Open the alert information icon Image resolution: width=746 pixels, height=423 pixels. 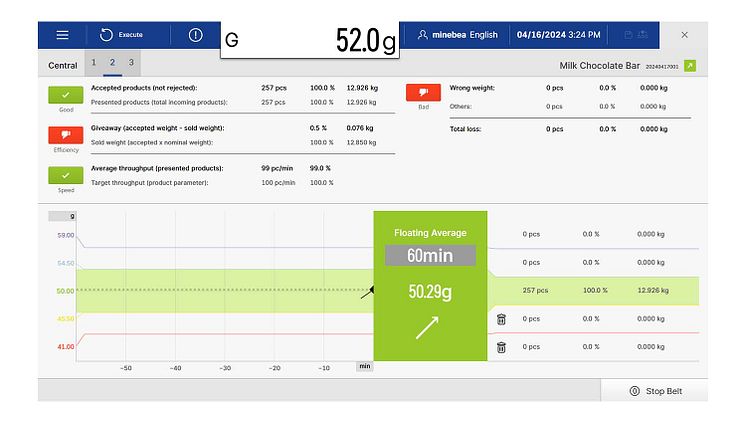195,35
